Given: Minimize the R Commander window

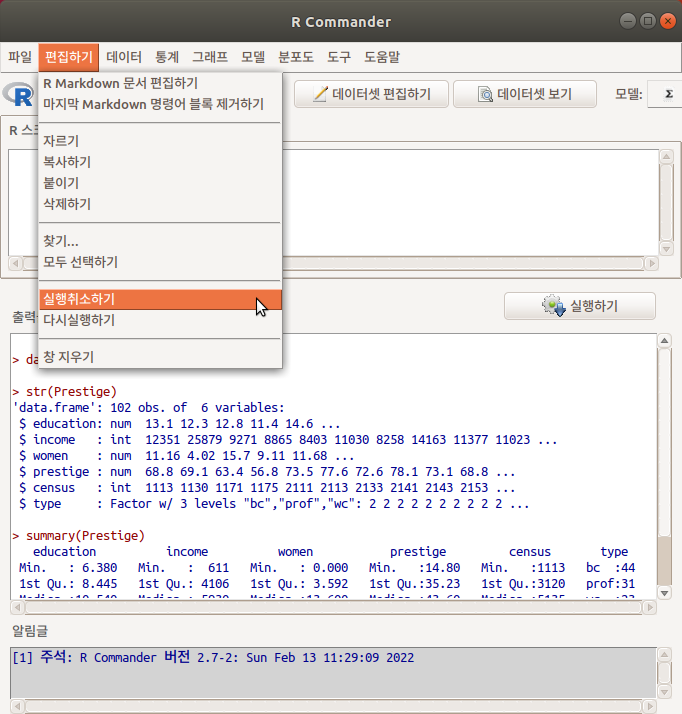Looking at the screenshot, I should [627, 21].
